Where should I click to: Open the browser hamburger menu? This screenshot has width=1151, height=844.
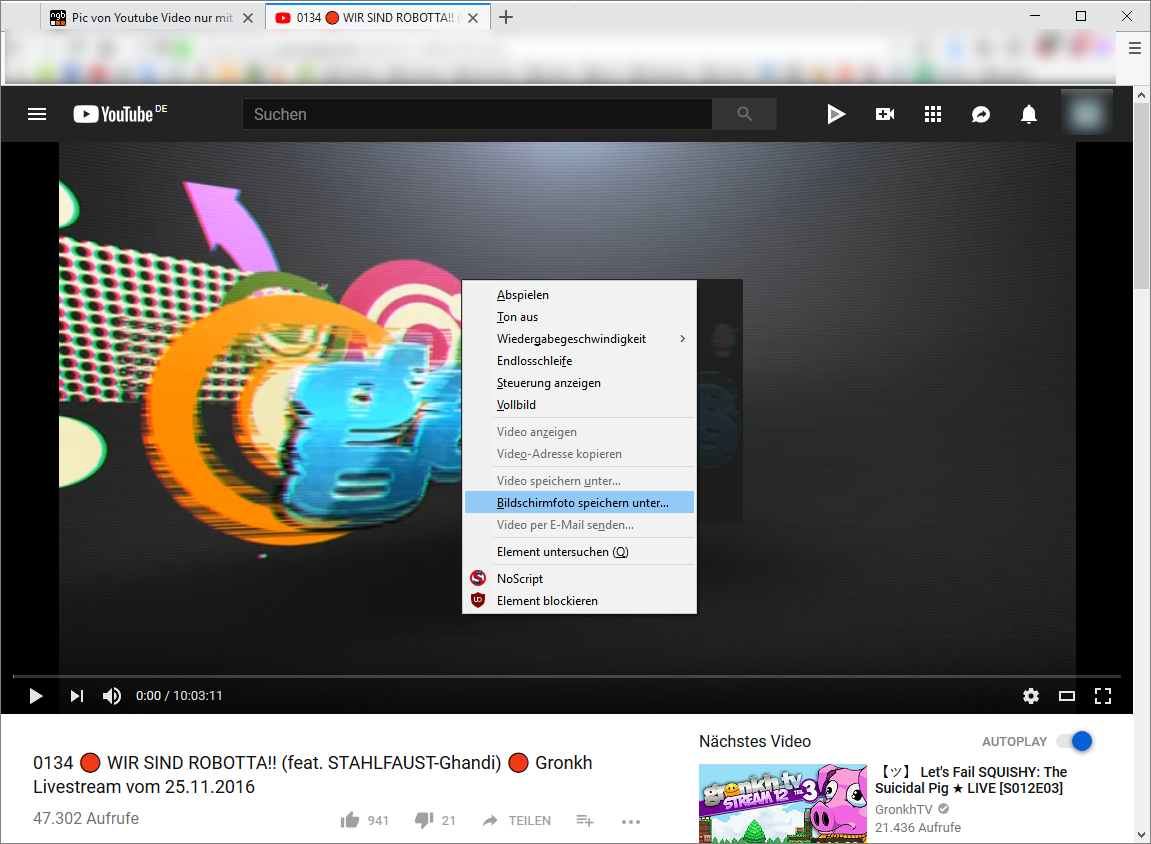(x=1134, y=48)
